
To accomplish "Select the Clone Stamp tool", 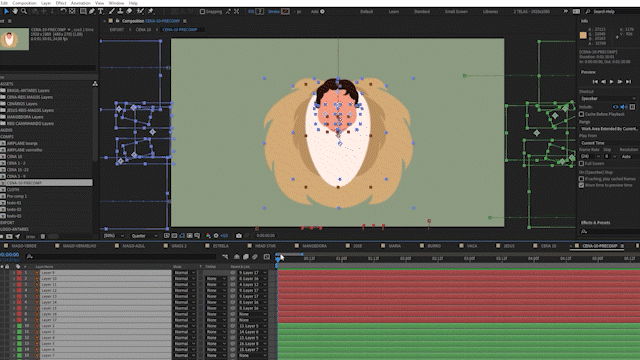I will pyautogui.click(x=120, y=11).
